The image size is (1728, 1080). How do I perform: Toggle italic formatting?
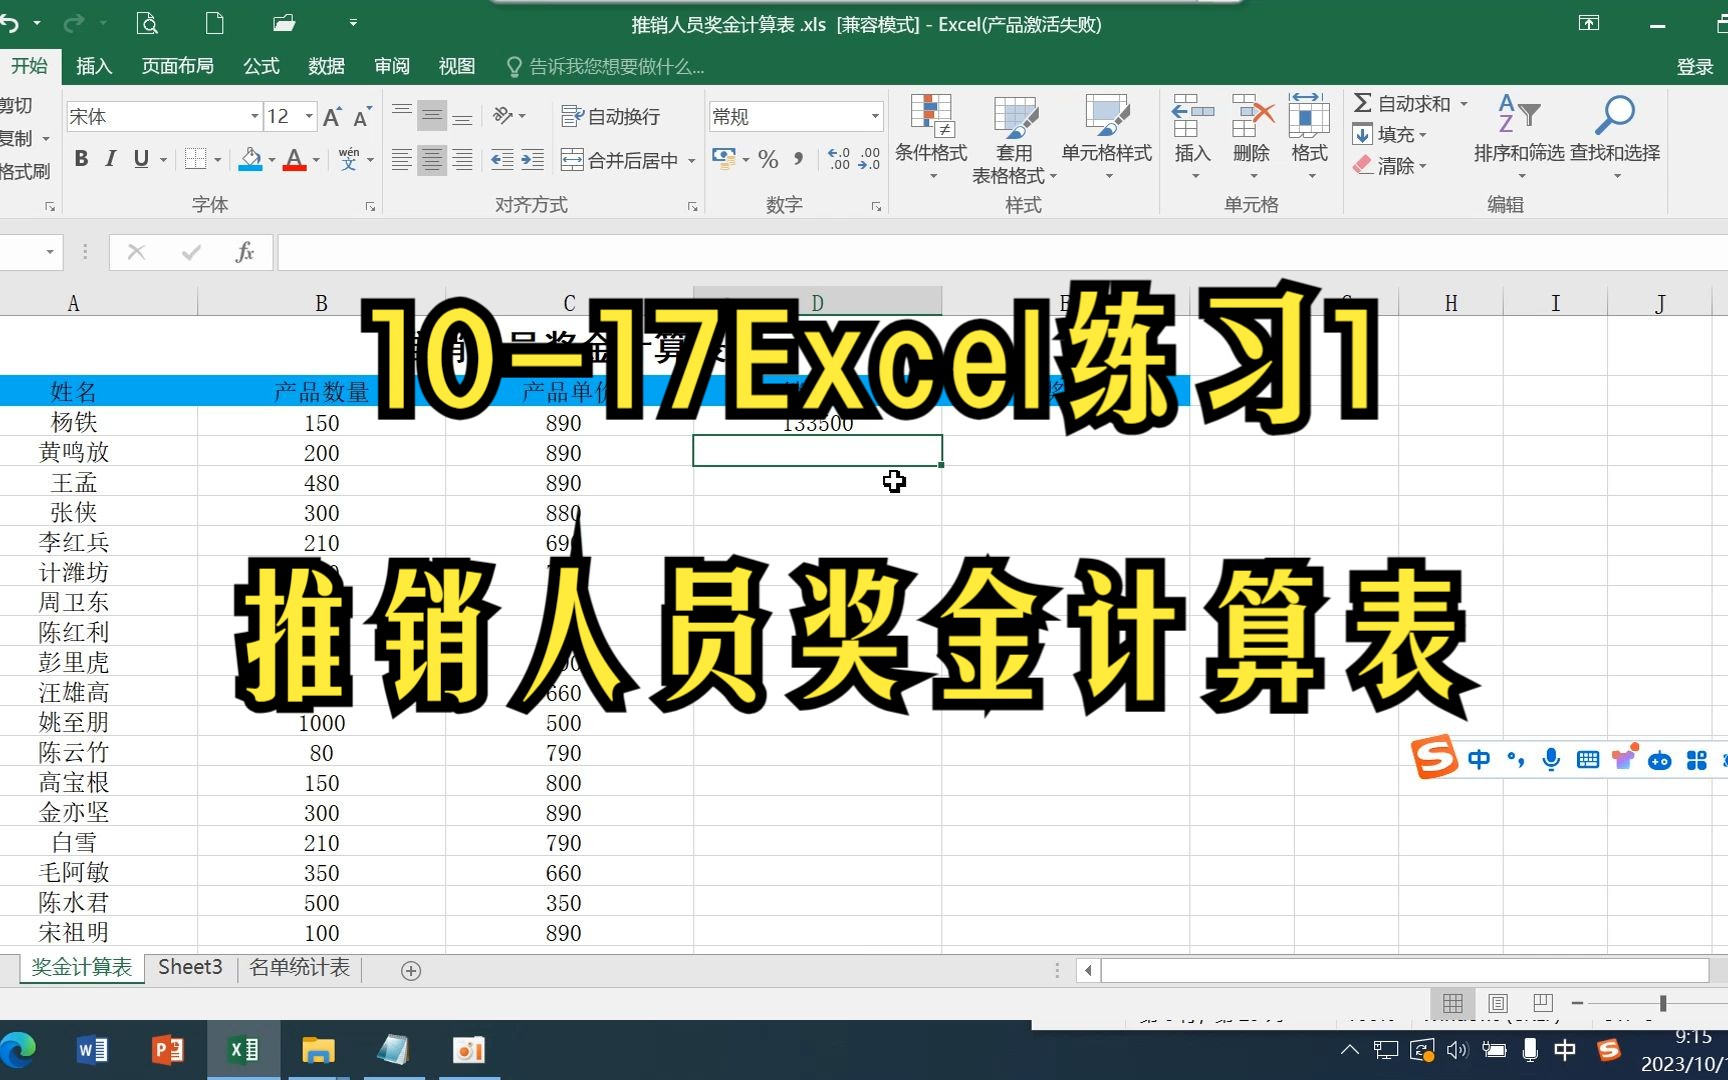(111, 159)
